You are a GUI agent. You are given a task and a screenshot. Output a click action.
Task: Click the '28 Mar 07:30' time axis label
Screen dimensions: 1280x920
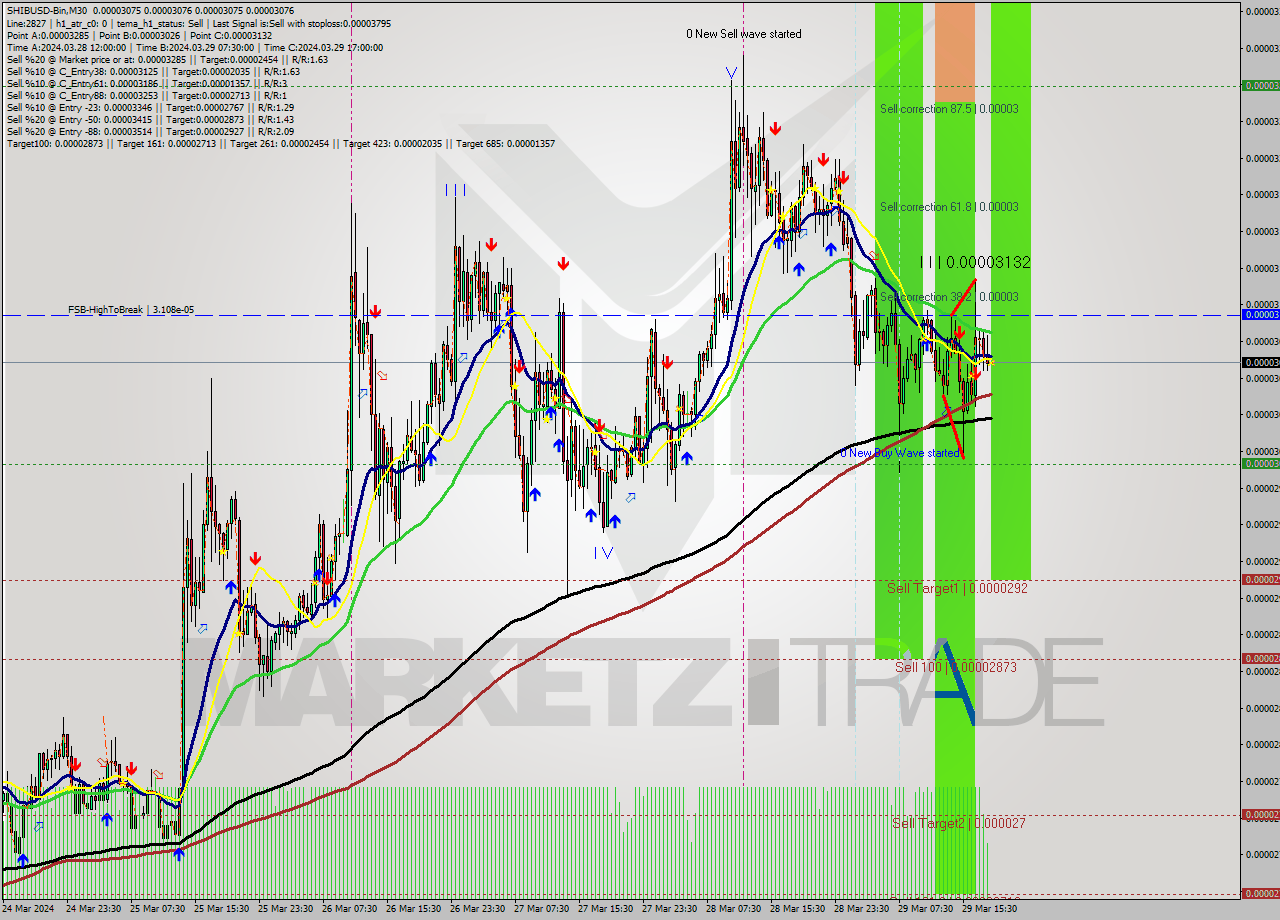734,909
